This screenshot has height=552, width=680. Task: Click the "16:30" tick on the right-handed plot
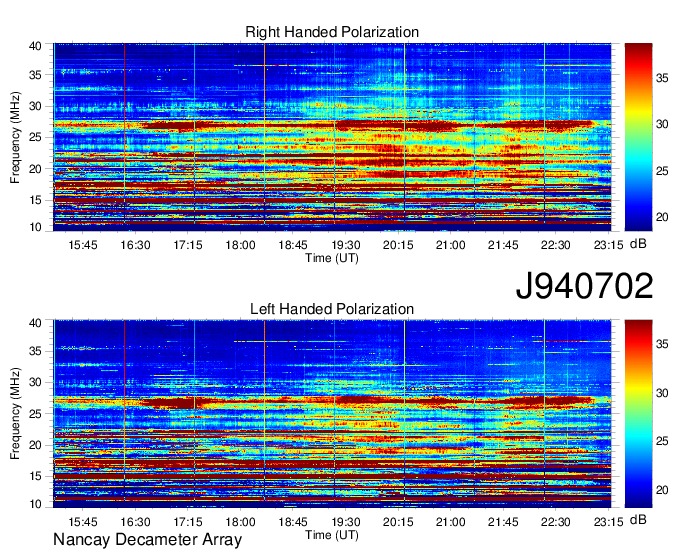(135, 245)
